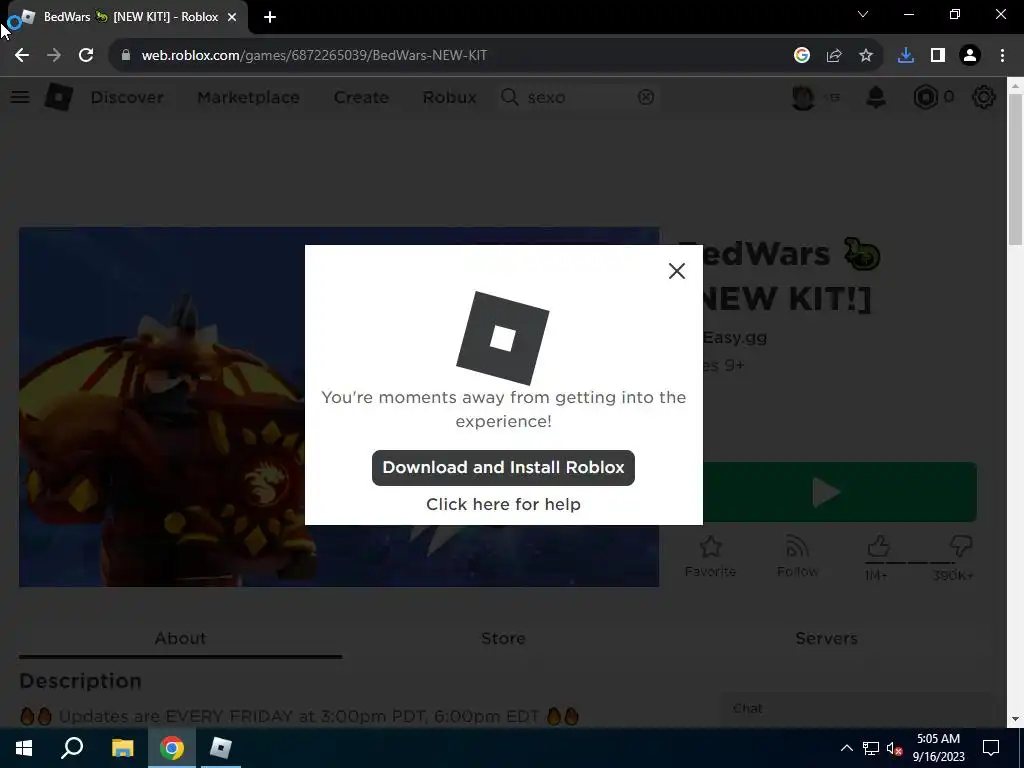Click the page vertical scrollbar thumb
This screenshot has height=768, width=1024.
(1015, 170)
